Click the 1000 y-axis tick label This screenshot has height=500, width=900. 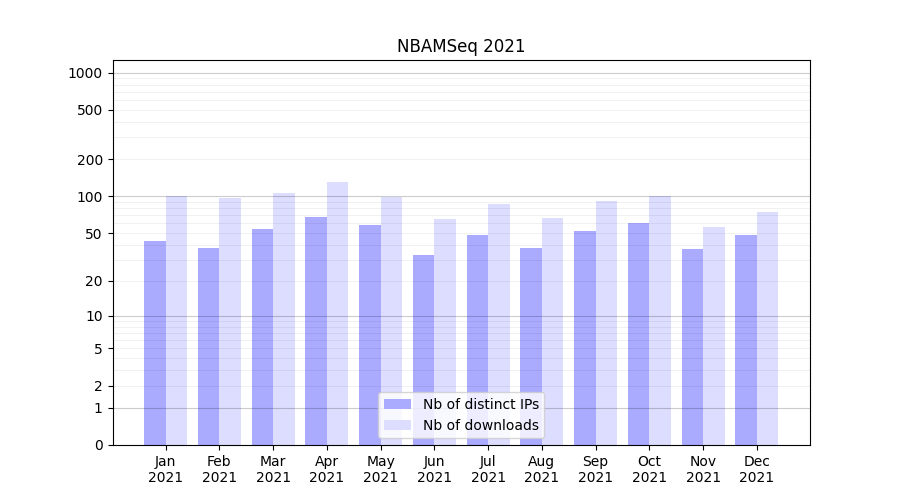tap(85, 73)
